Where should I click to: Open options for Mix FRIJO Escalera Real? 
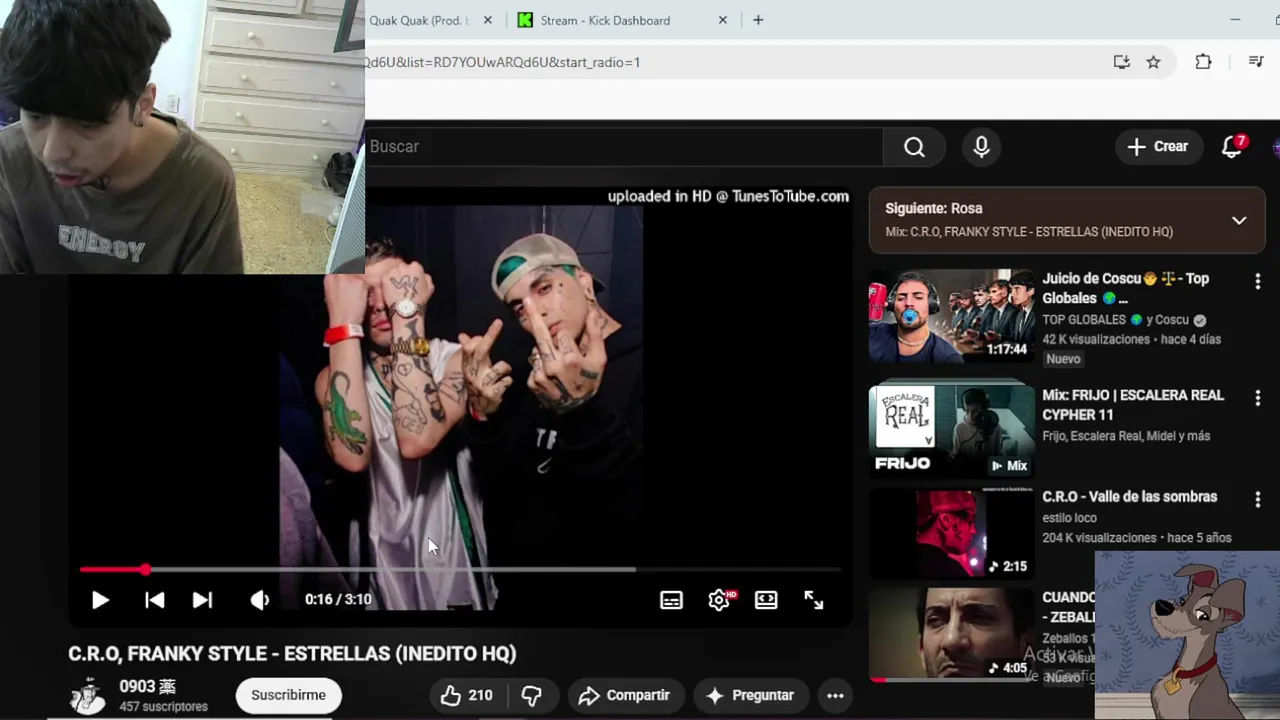click(x=1258, y=398)
